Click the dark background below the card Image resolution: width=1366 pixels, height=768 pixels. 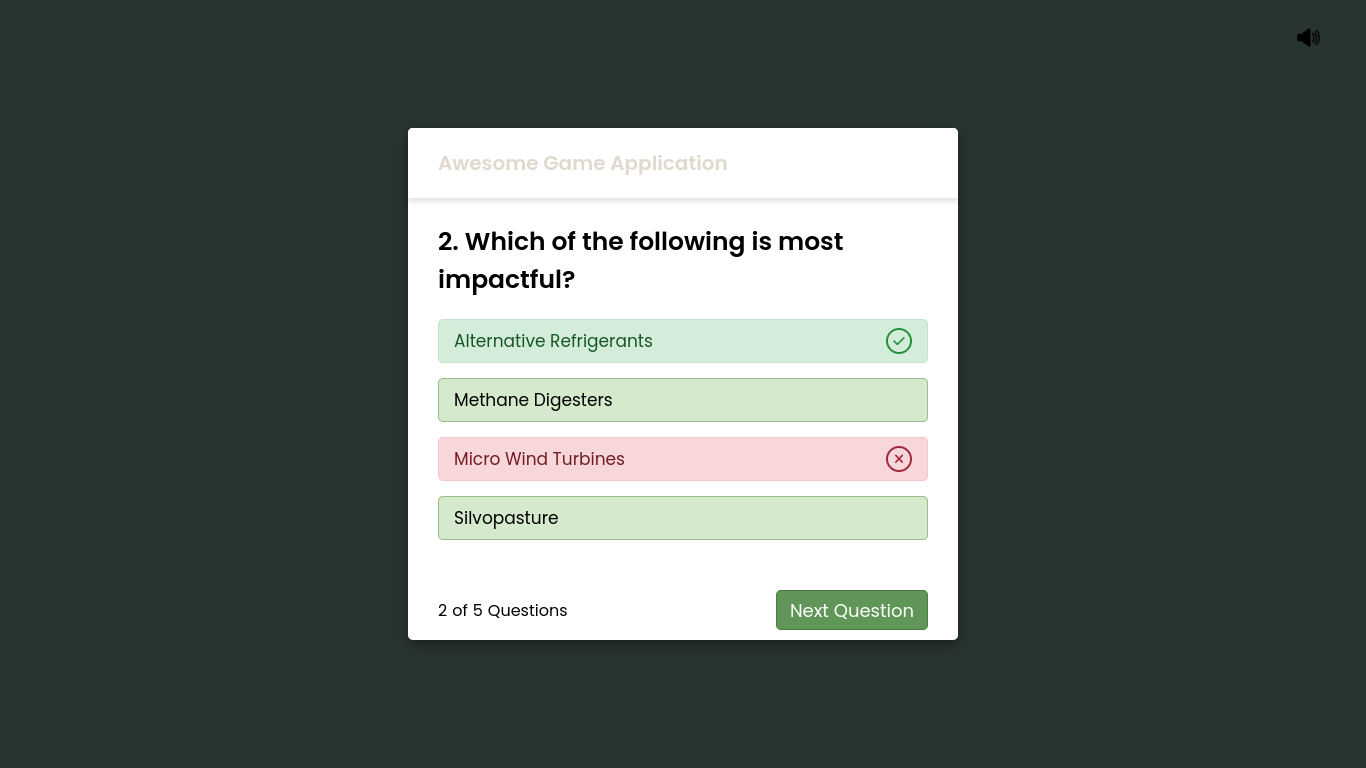pos(683,705)
